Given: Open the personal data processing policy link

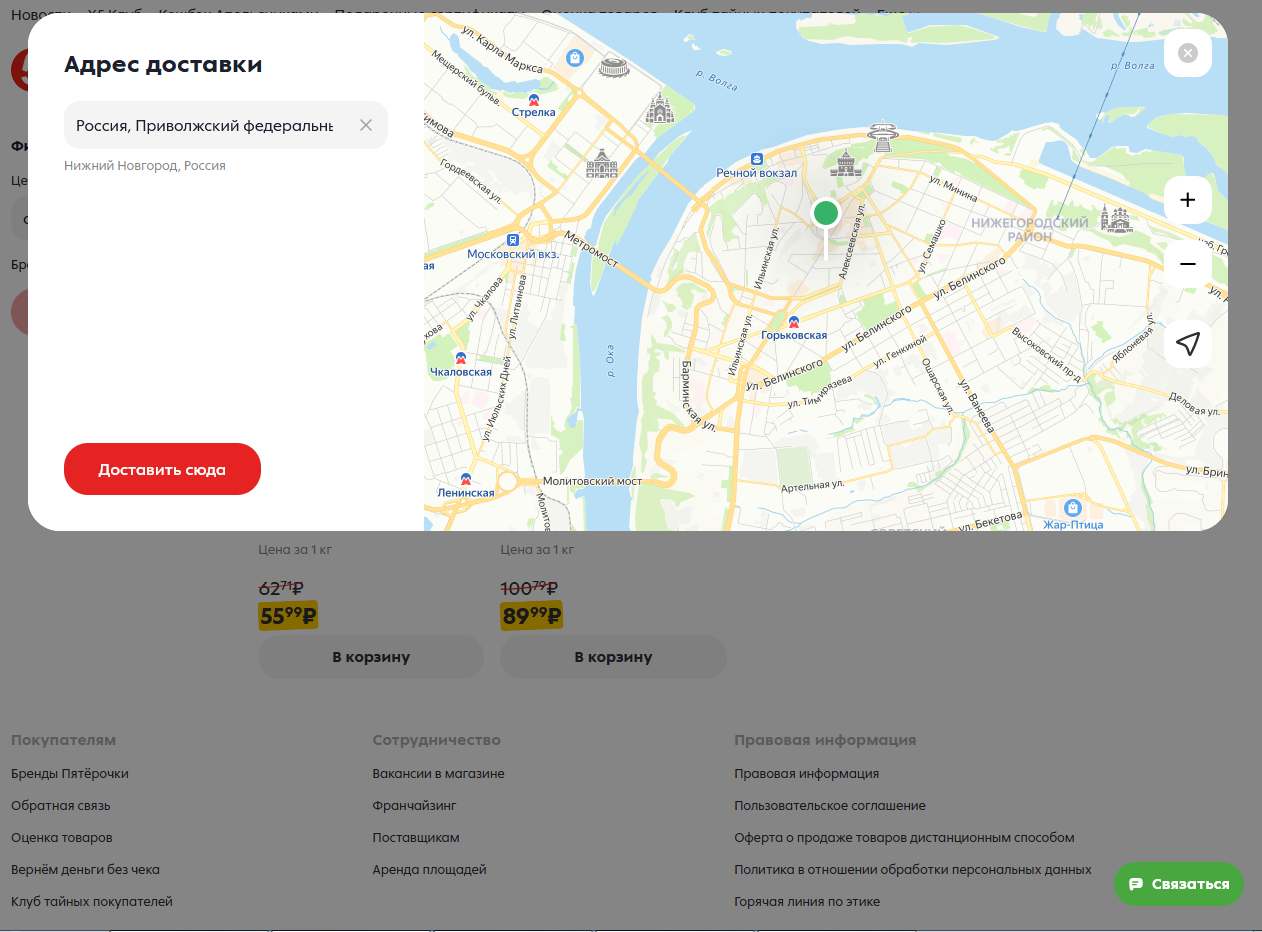Looking at the screenshot, I should pyautogui.click(x=913, y=870).
